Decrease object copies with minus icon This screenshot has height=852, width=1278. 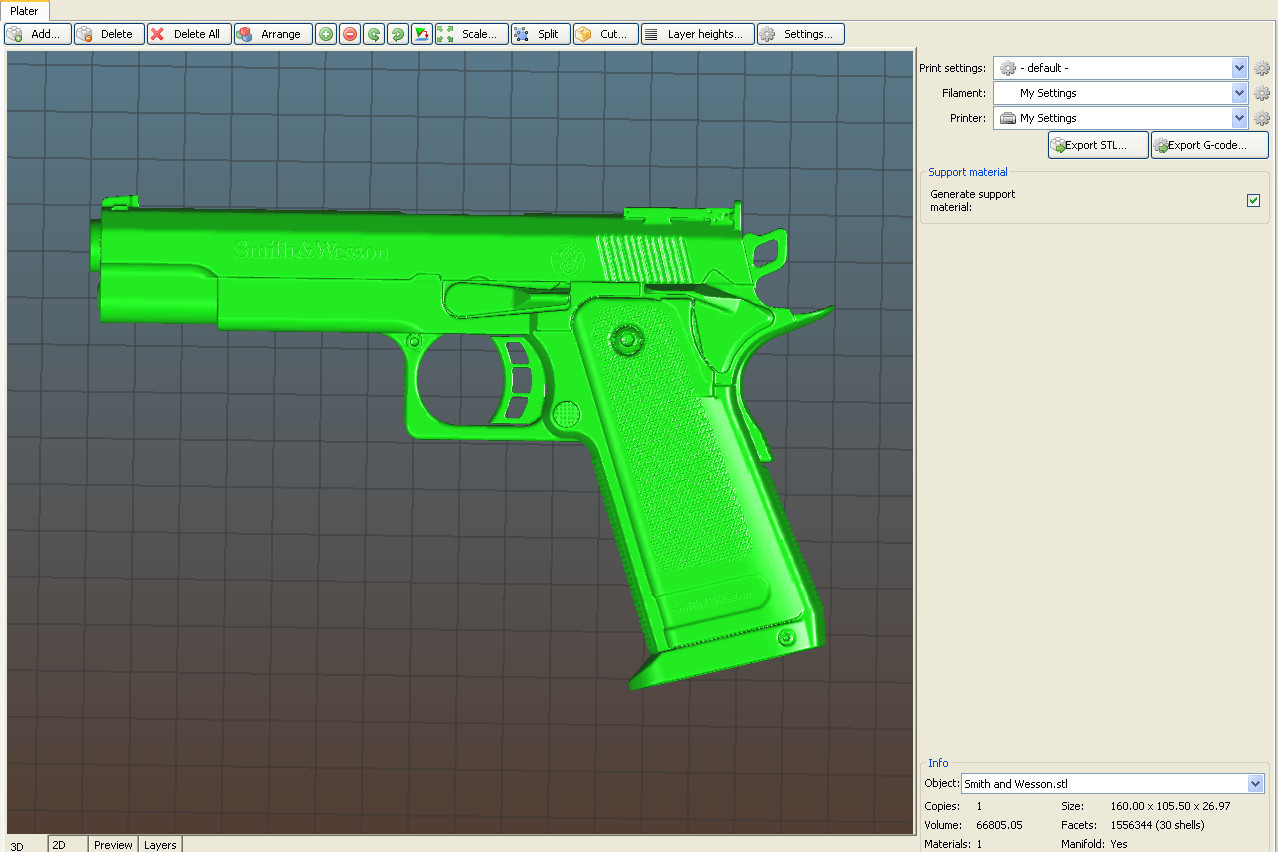pos(349,33)
